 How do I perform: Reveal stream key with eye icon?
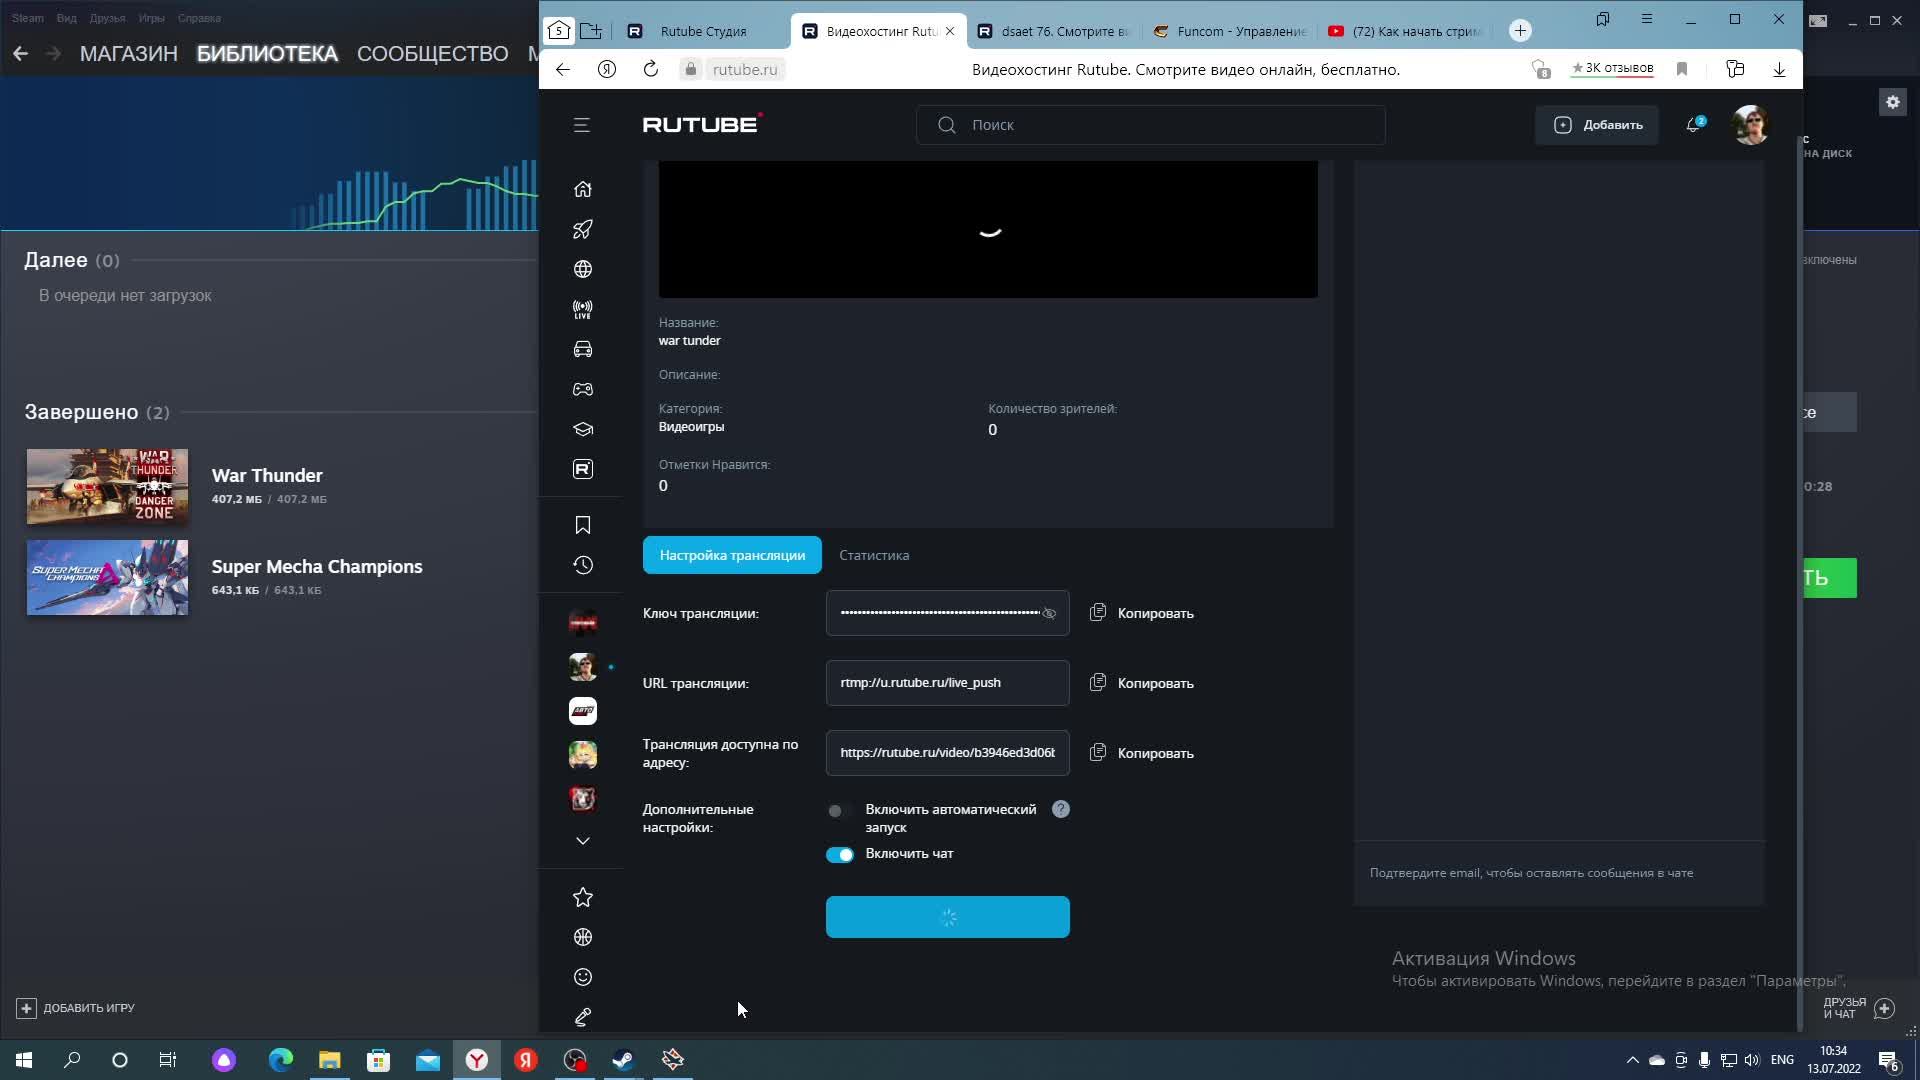pos(1049,613)
